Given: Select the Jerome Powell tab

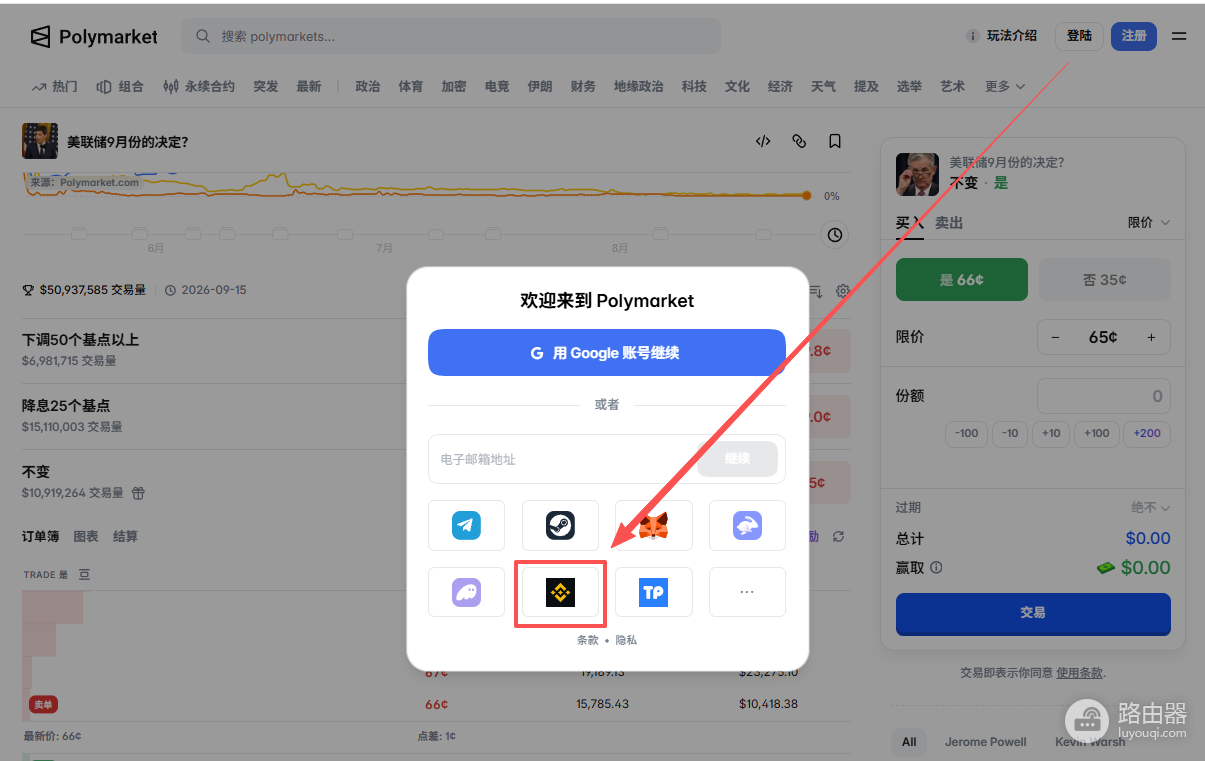Looking at the screenshot, I should pyautogui.click(x=986, y=742).
